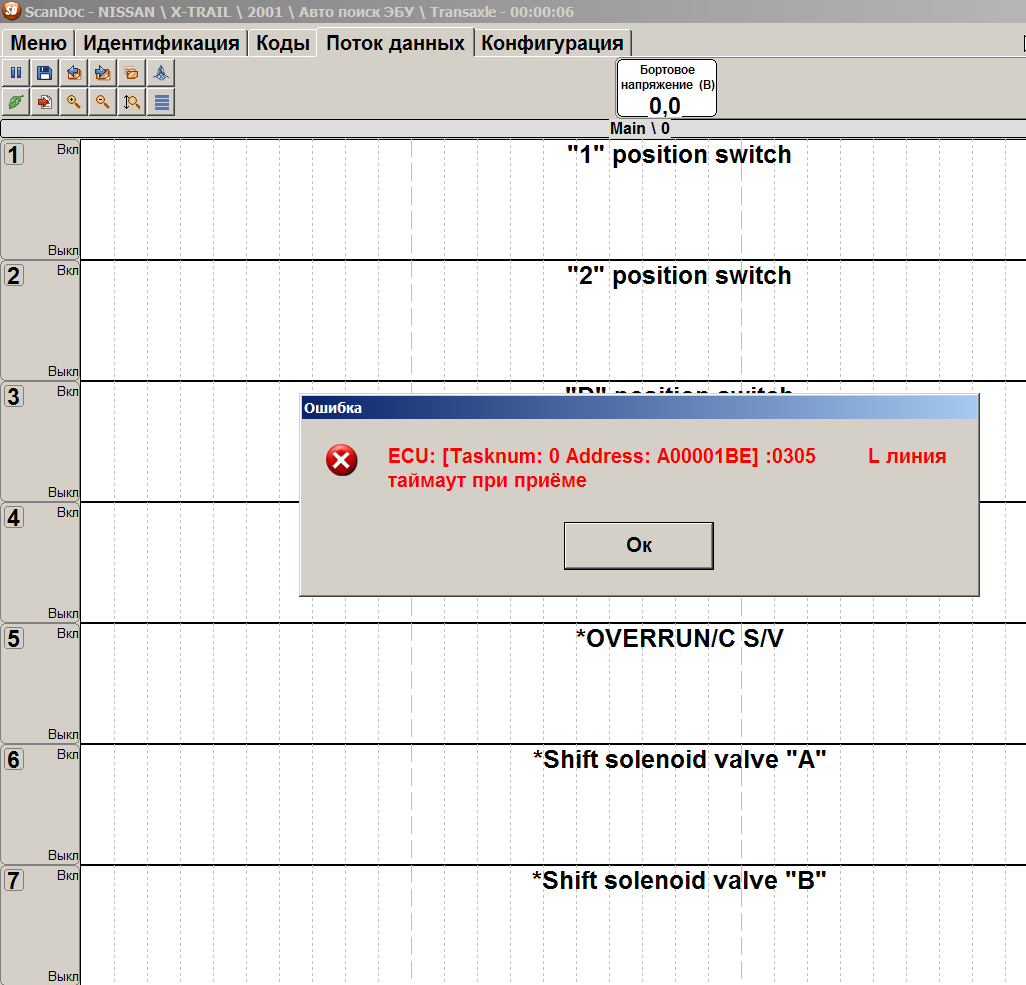Select channel number 6 box
Viewport: 1026px width, 985px height.
(14, 760)
